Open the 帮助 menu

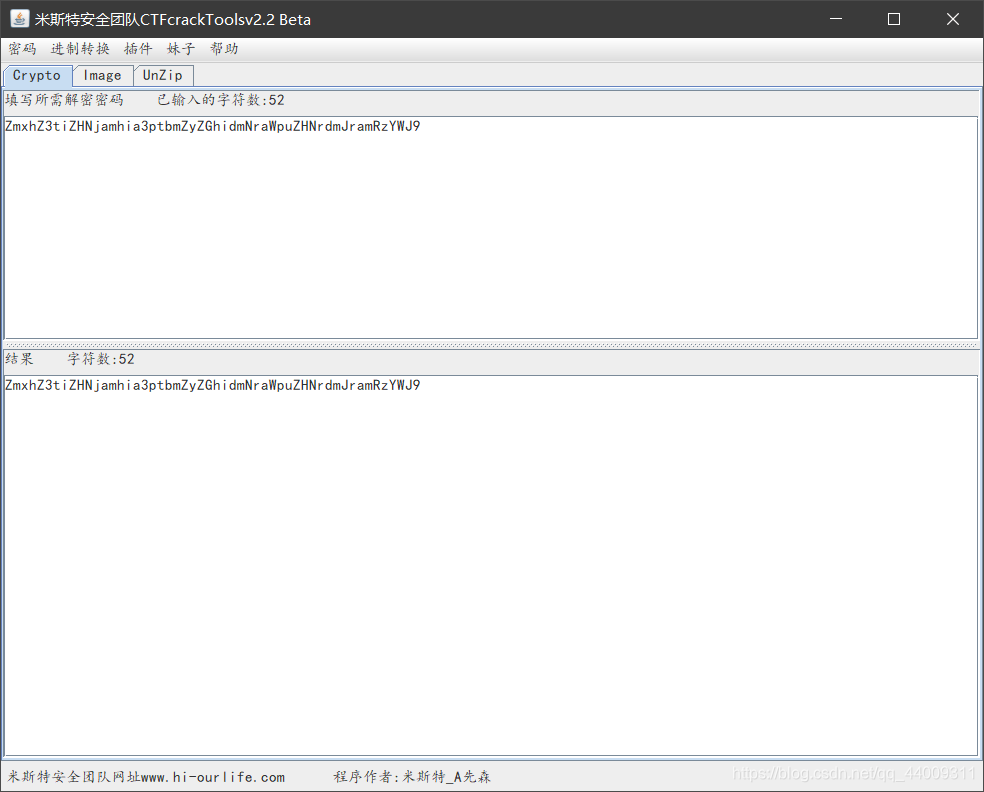click(x=224, y=49)
